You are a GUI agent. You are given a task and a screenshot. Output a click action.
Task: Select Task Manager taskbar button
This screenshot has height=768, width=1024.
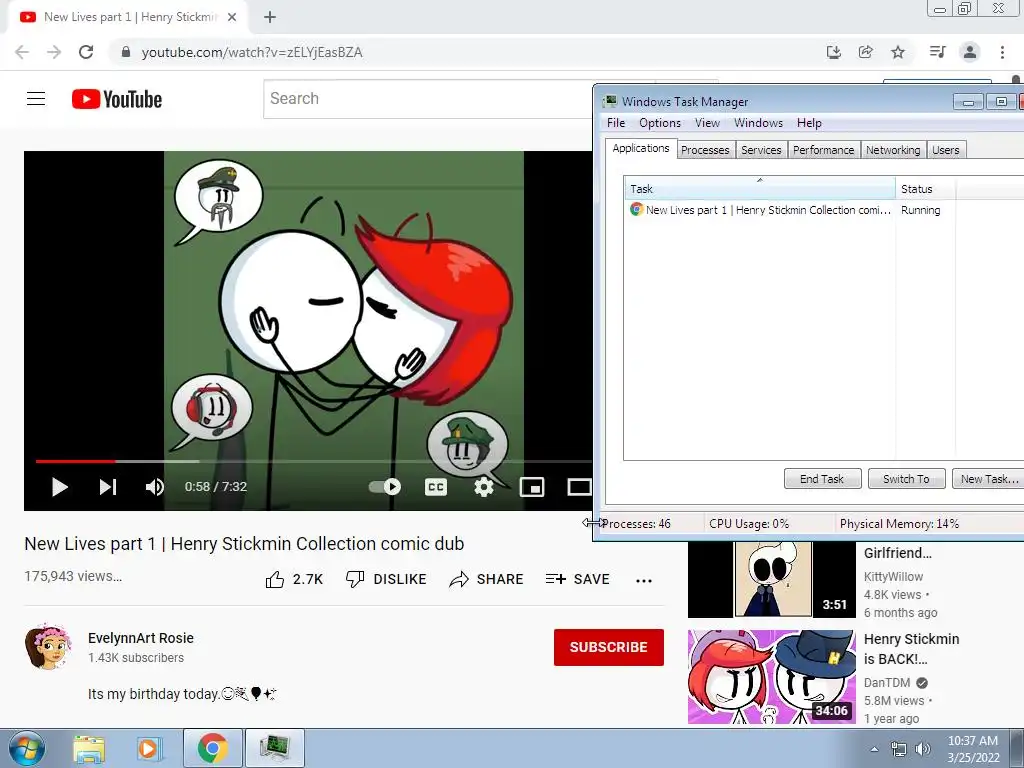tap(274, 748)
